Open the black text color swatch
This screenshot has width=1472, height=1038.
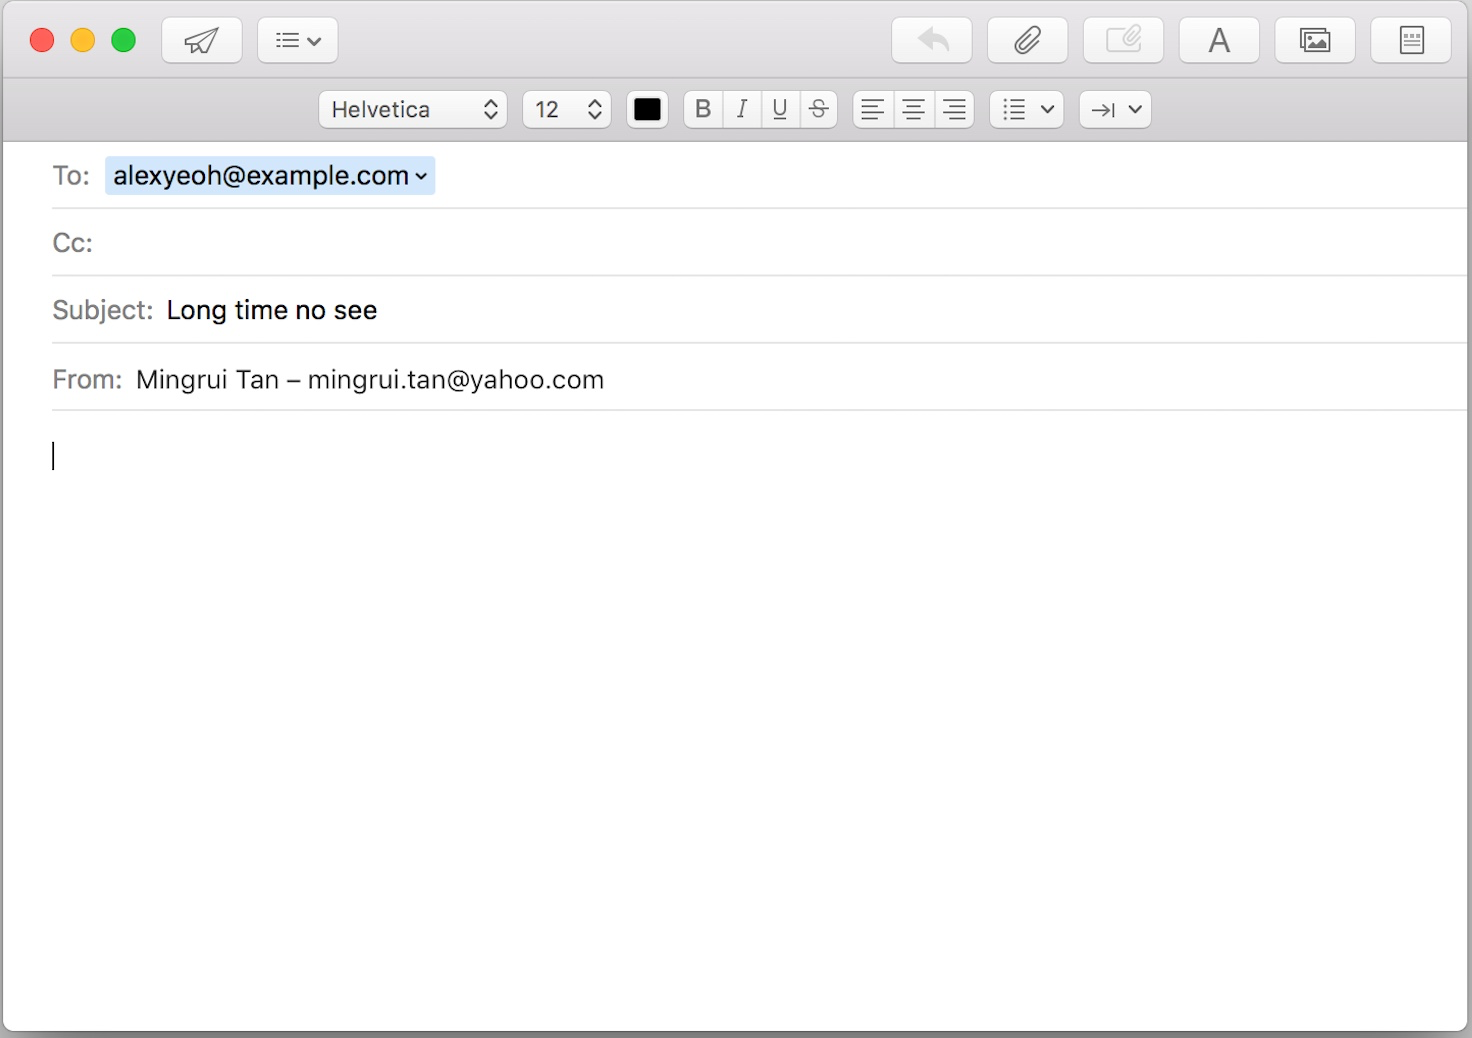pyautogui.click(x=647, y=109)
